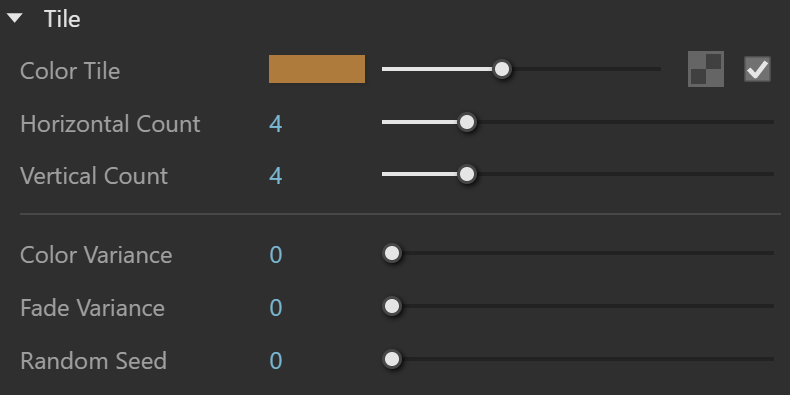Click the Random Seed slider handle
This screenshot has height=395, width=790.
click(391, 359)
